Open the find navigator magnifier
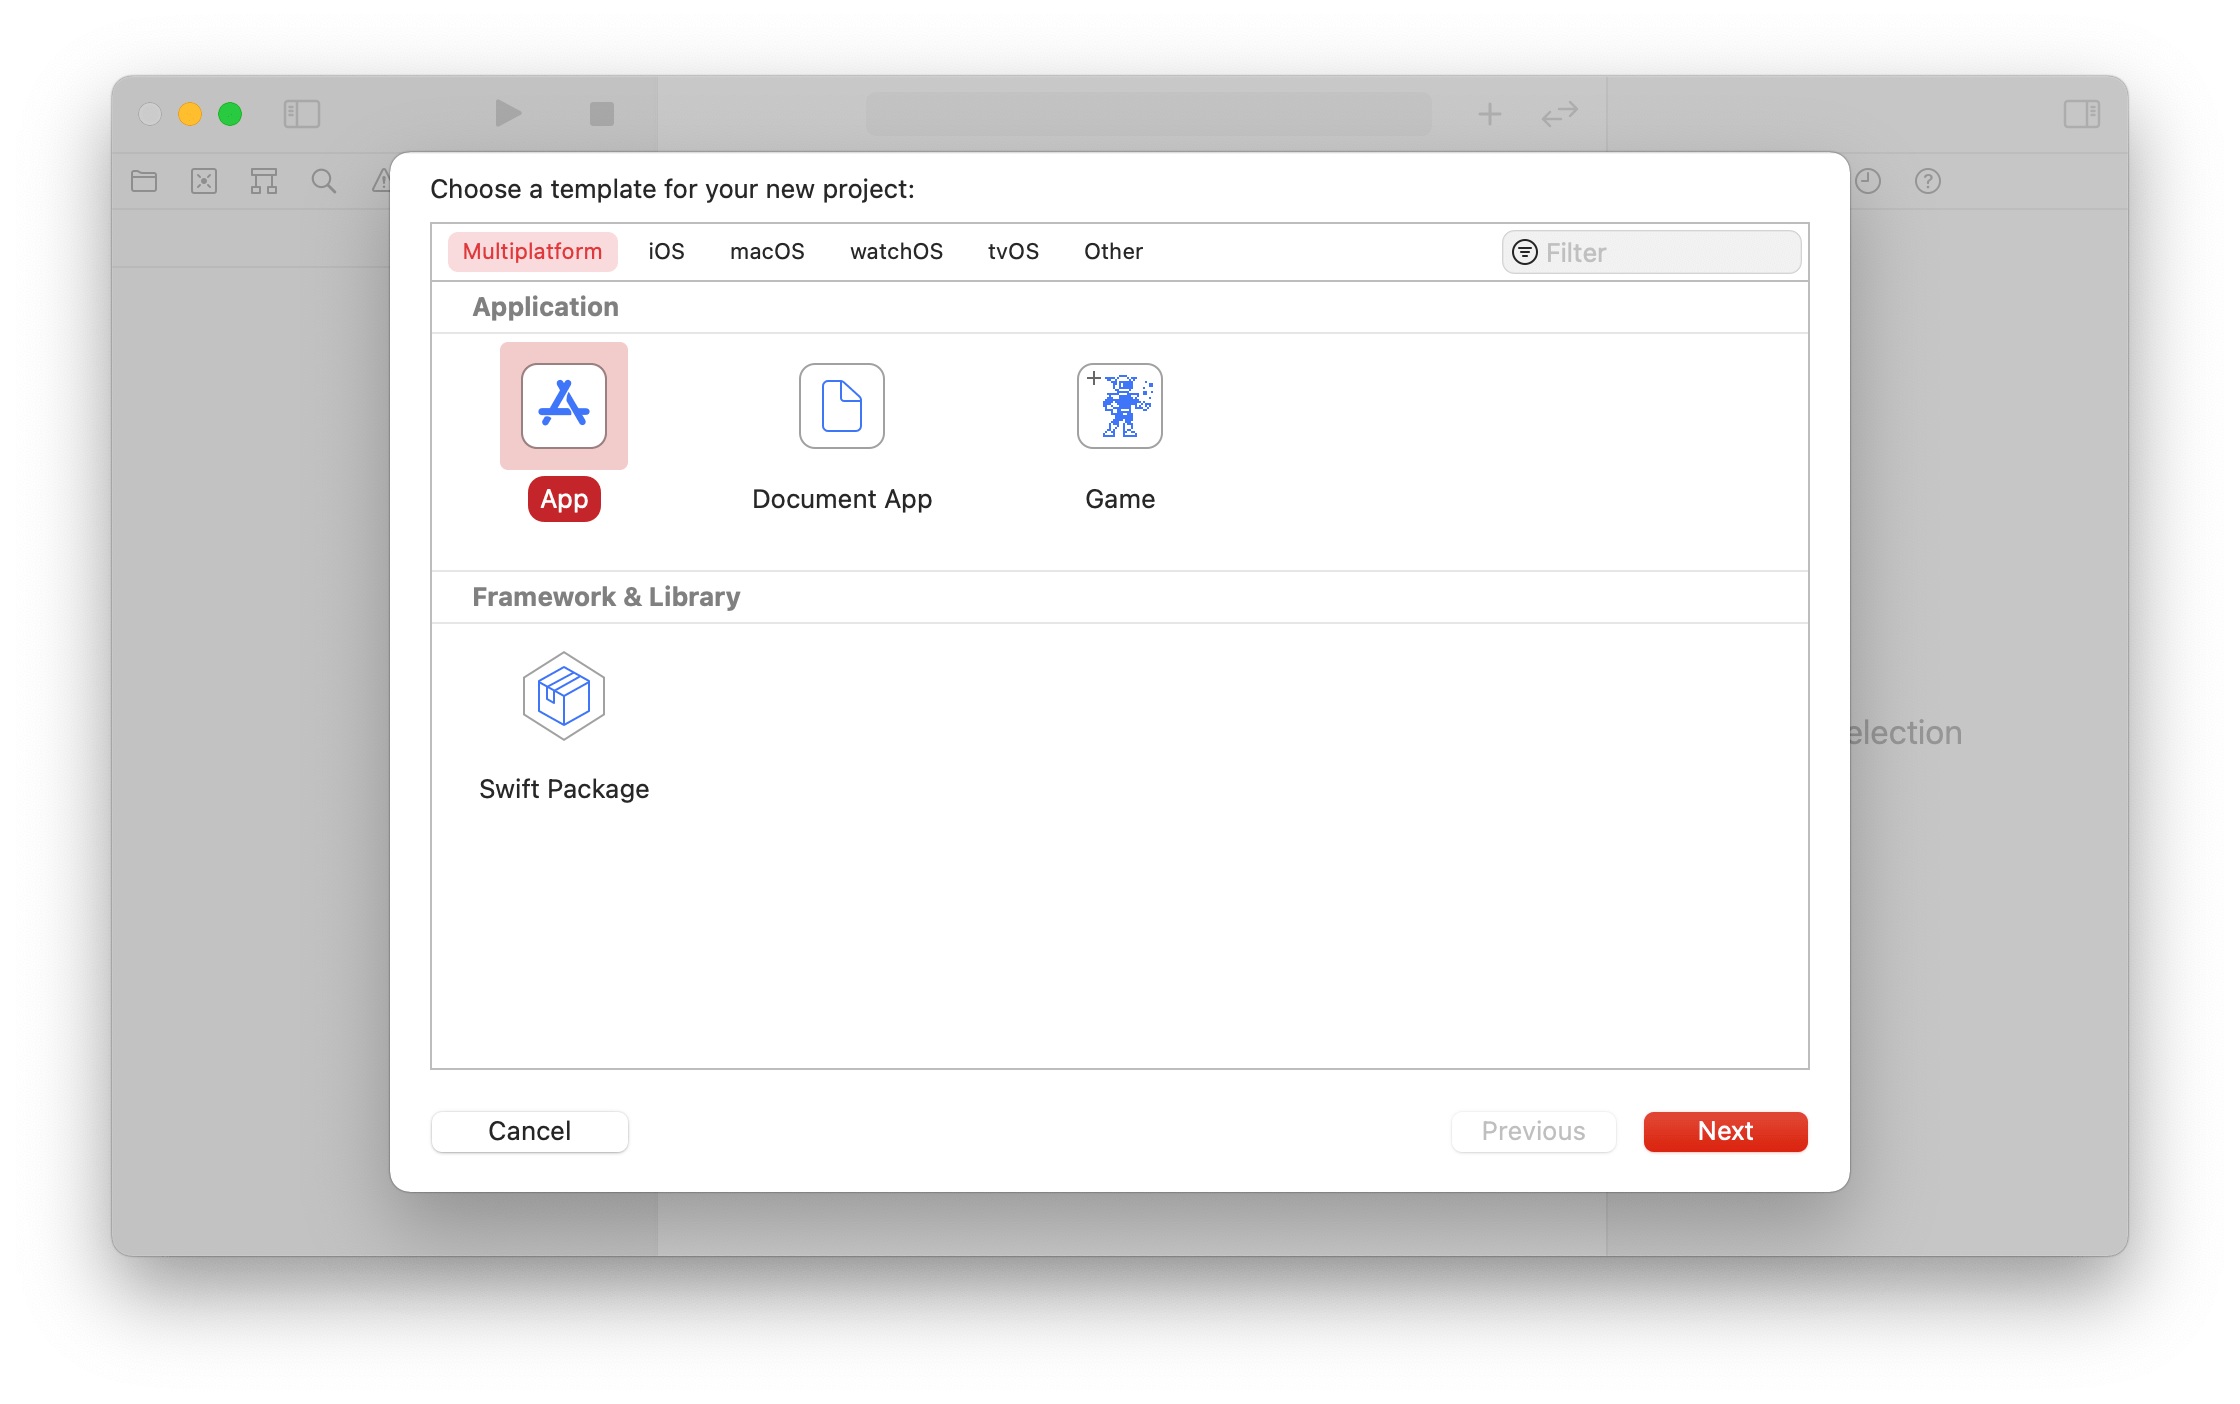This screenshot has height=1404, width=2240. [x=323, y=181]
